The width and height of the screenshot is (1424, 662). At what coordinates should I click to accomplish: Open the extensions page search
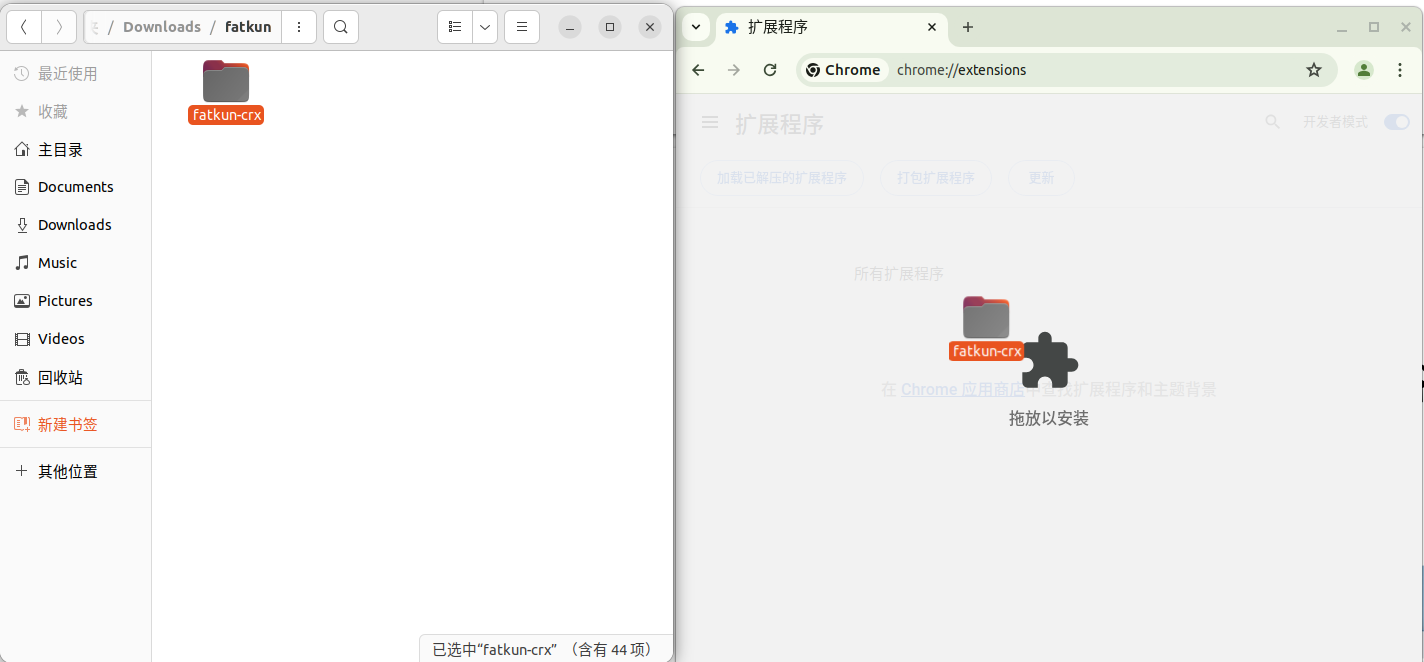[x=1272, y=121]
